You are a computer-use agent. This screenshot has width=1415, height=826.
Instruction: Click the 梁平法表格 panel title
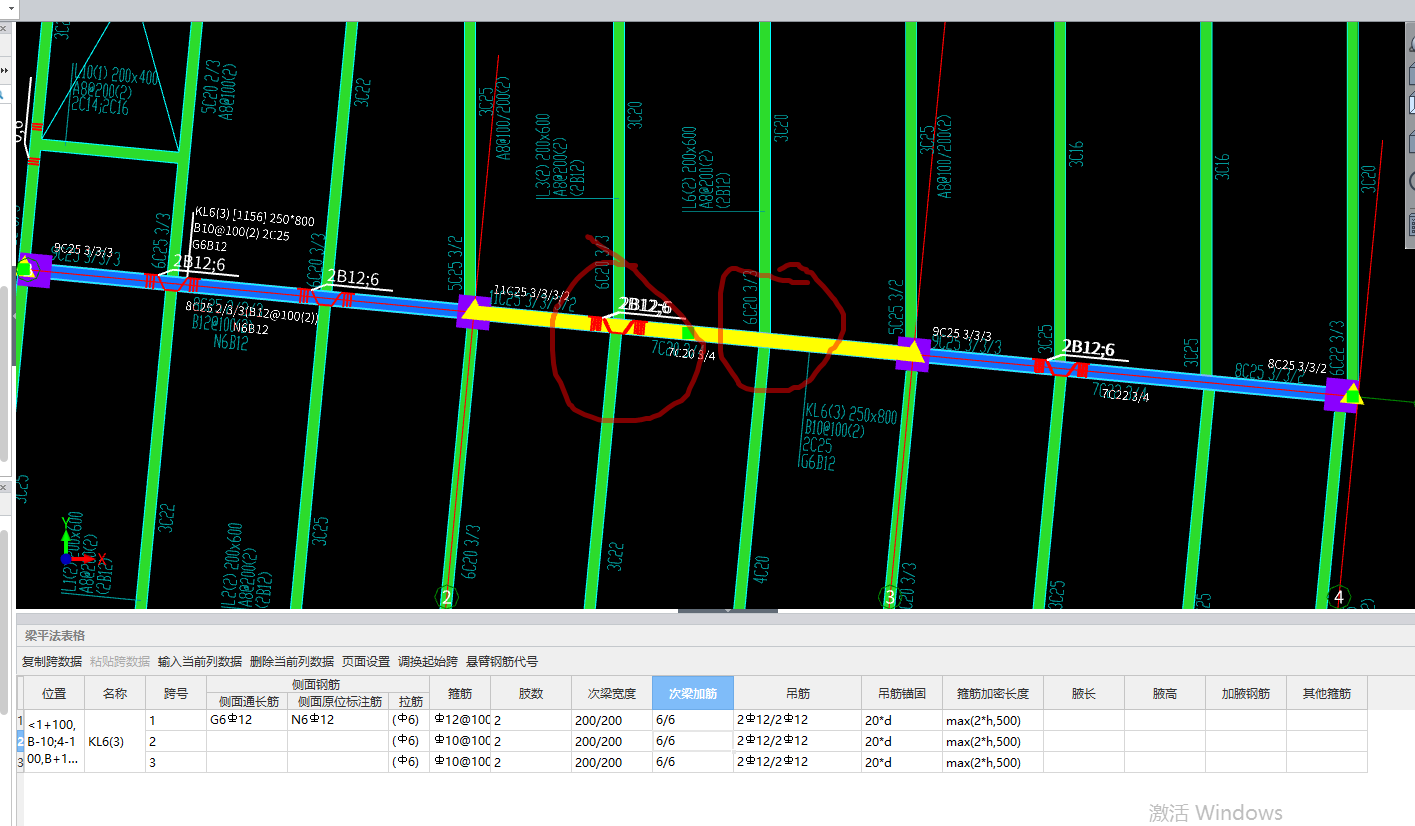[x=55, y=635]
